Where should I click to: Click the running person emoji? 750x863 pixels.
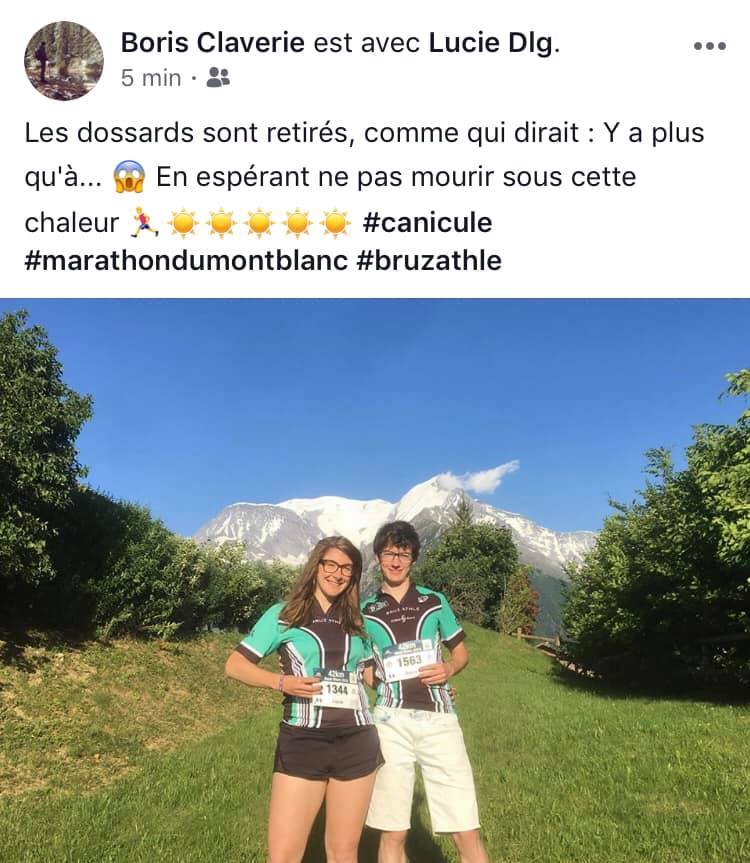(x=144, y=222)
